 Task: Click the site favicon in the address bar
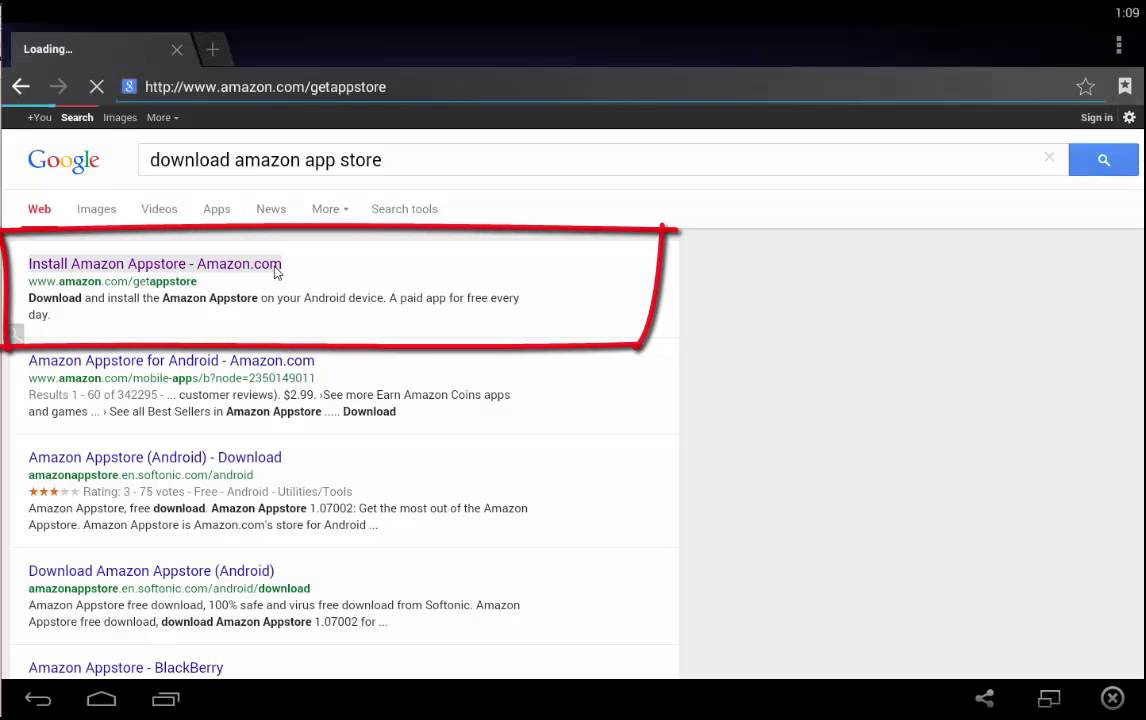[129, 86]
